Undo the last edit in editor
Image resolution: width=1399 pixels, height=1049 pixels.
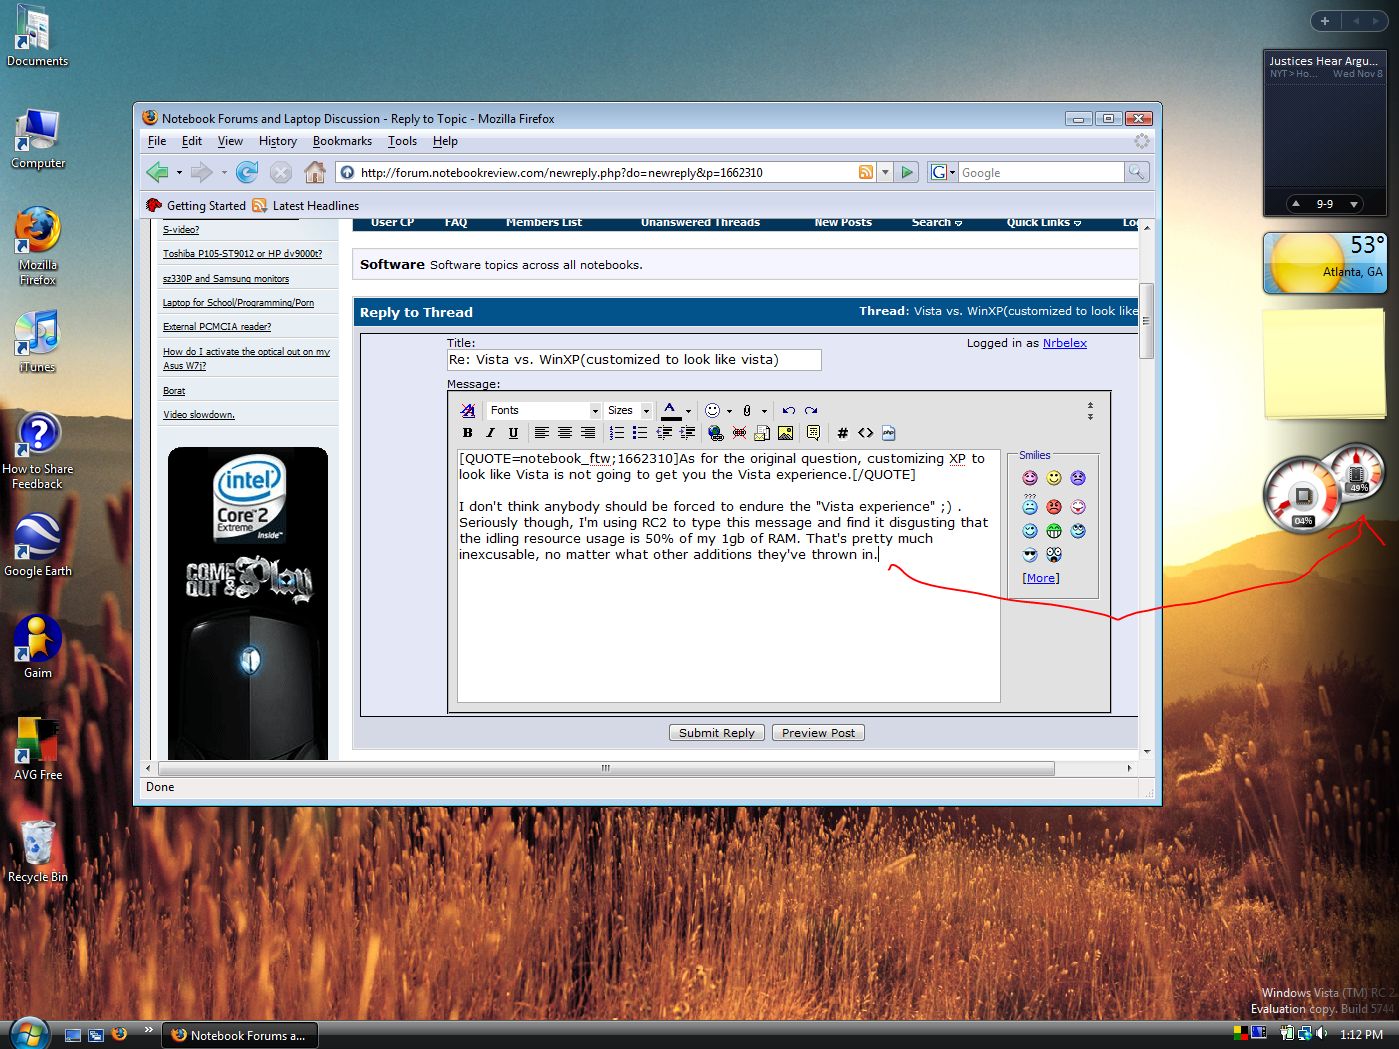788,410
